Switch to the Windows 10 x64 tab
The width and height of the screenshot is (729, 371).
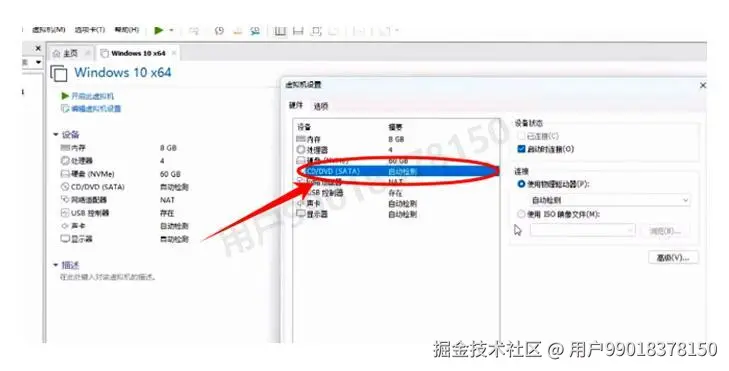click(138, 53)
